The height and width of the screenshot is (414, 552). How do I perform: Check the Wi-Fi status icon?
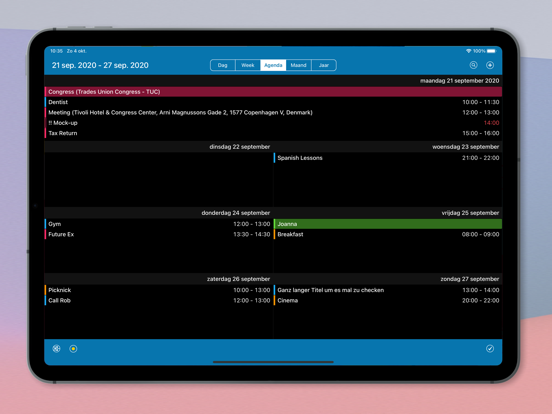469,51
